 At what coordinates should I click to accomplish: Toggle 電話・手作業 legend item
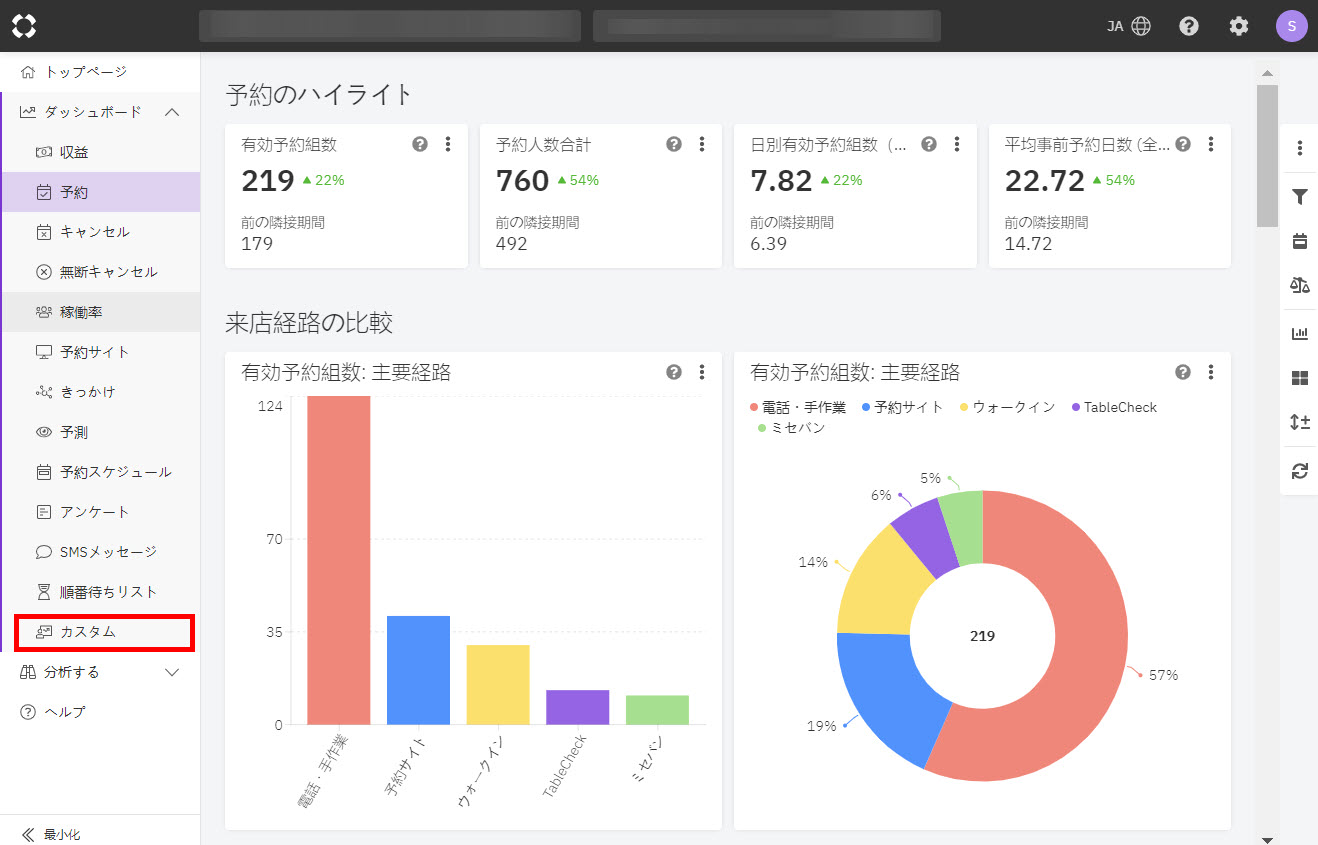(x=798, y=407)
